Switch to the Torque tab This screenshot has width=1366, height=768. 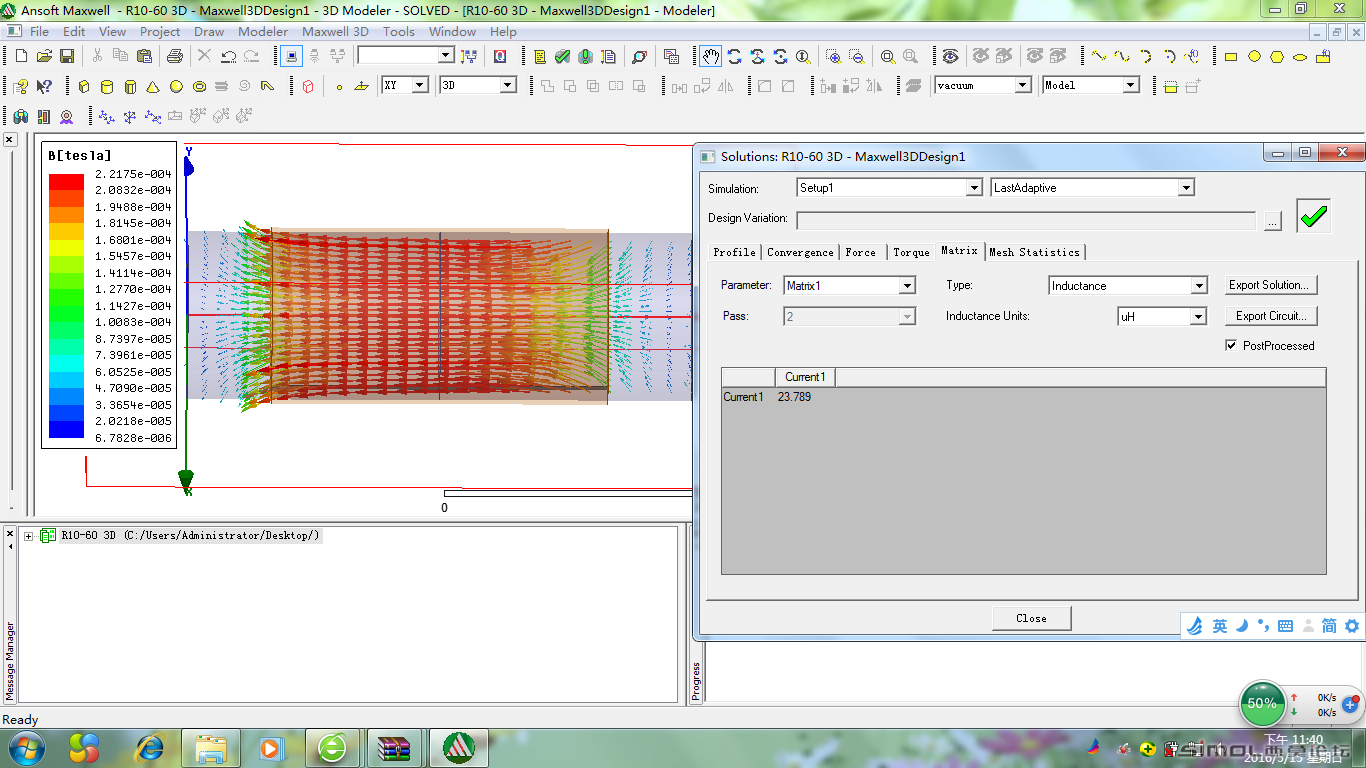pos(911,252)
